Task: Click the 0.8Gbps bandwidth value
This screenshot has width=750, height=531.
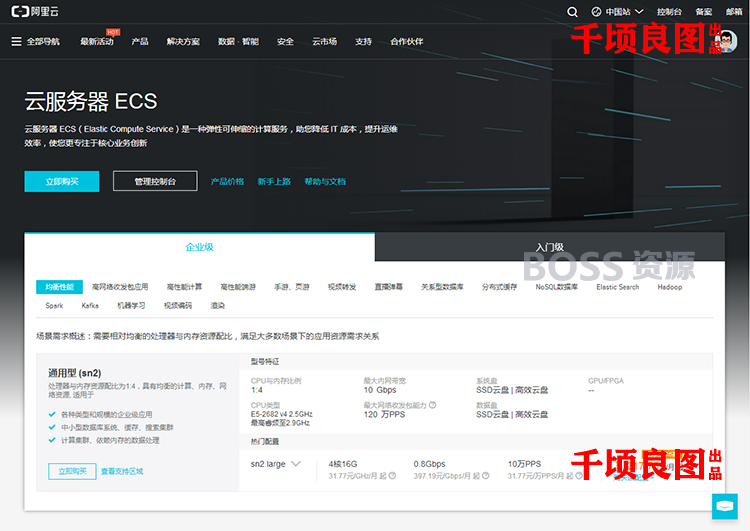Action: click(x=429, y=464)
